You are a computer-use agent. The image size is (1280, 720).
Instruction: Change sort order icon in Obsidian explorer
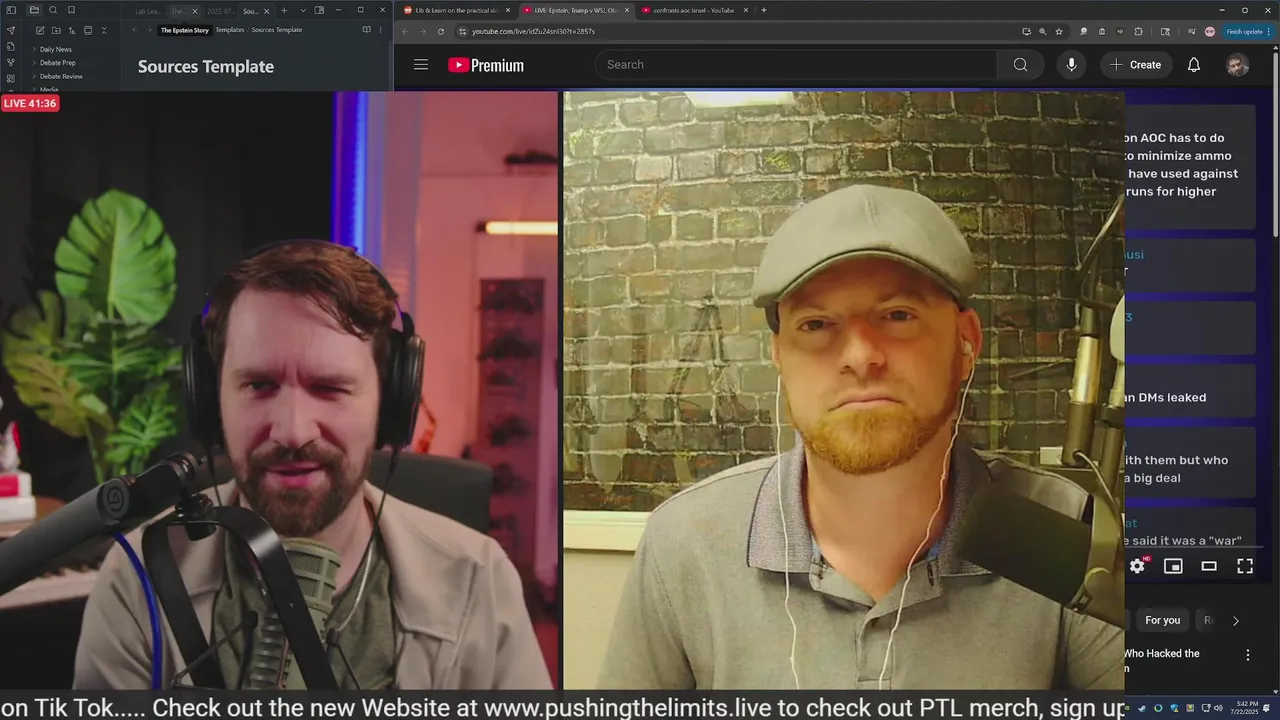pyautogui.click(x=72, y=30)
